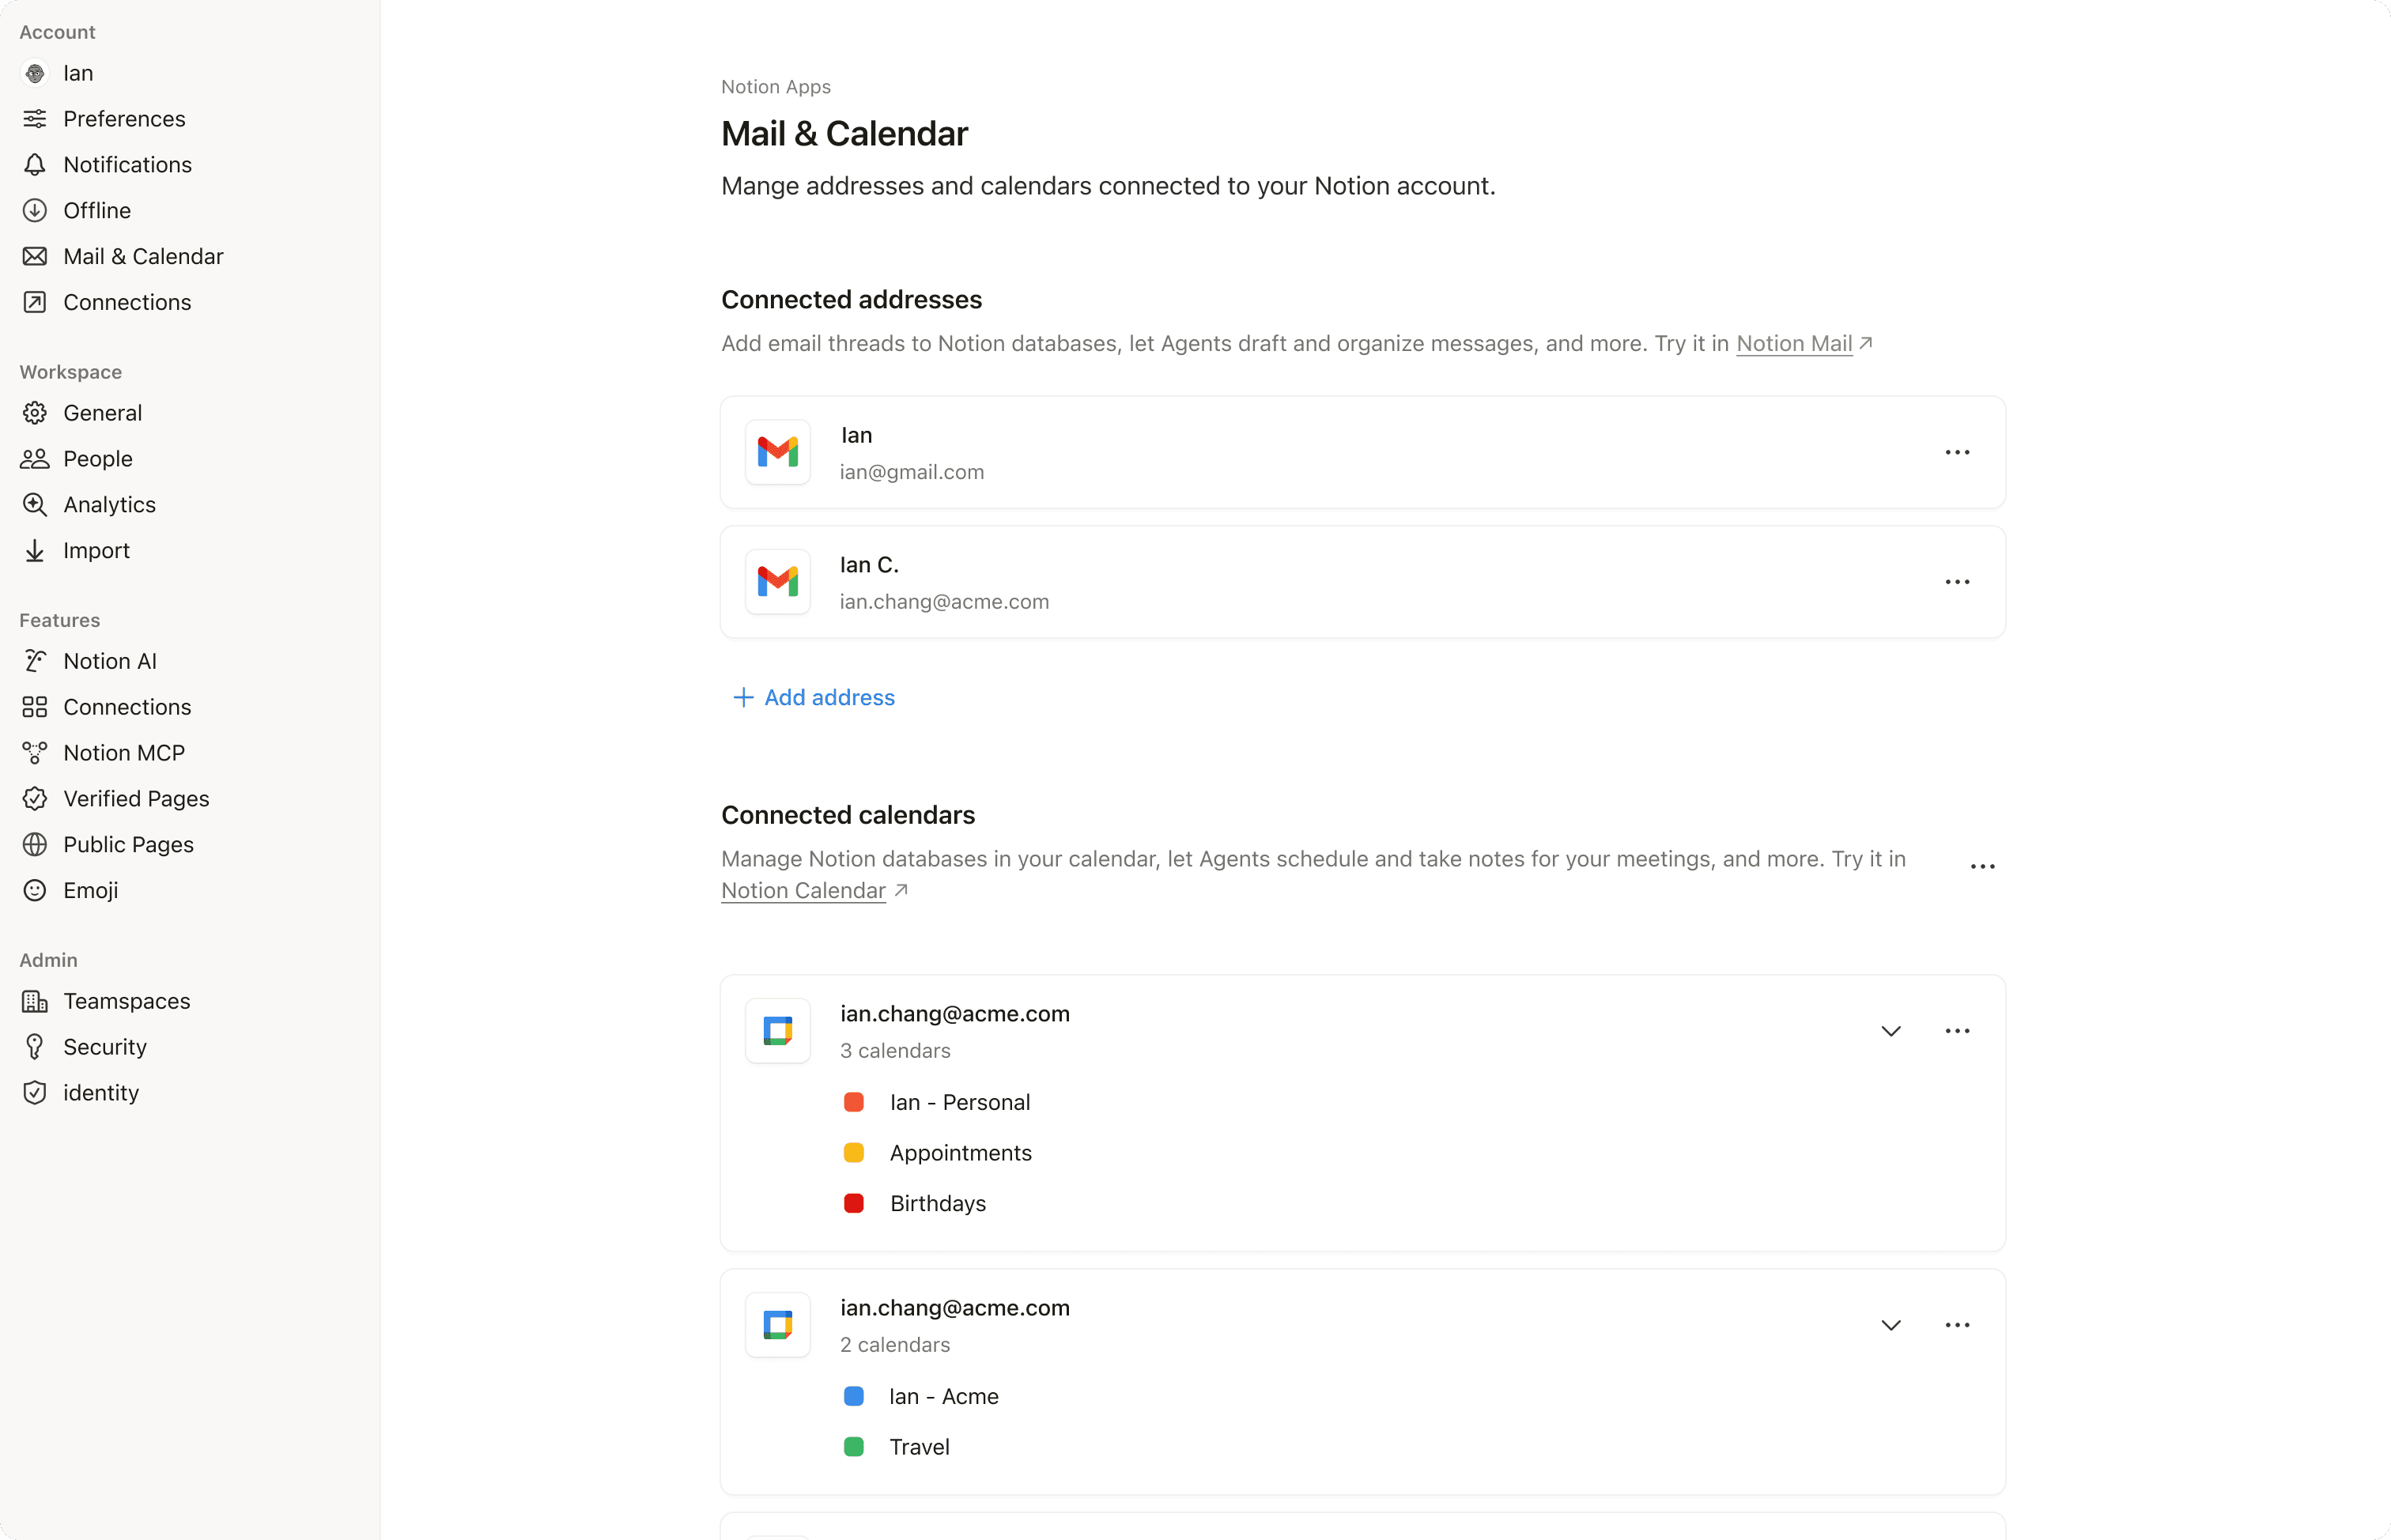
Task: Click the Public Pages globe icon
Action: (x=35, y=845)
